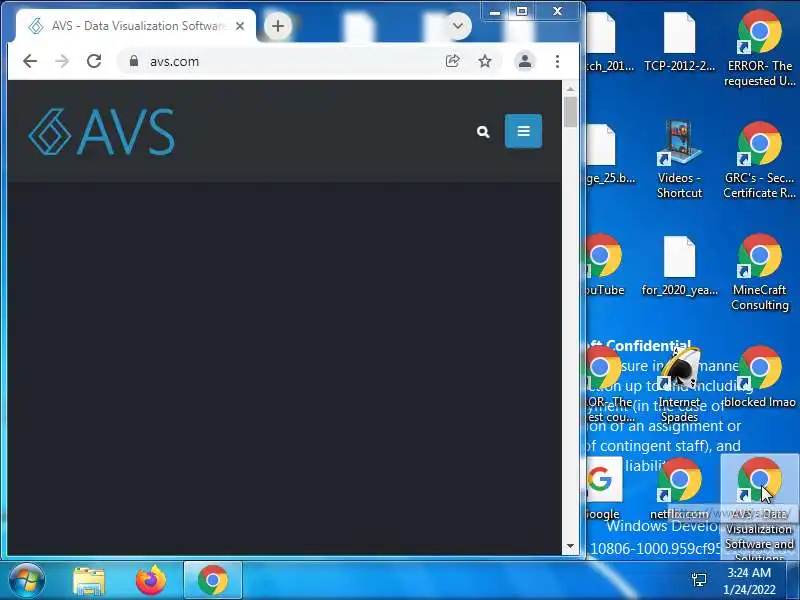
Task: Select the blocked lmao desktop shortcut
Action: [x=759, y=378]
